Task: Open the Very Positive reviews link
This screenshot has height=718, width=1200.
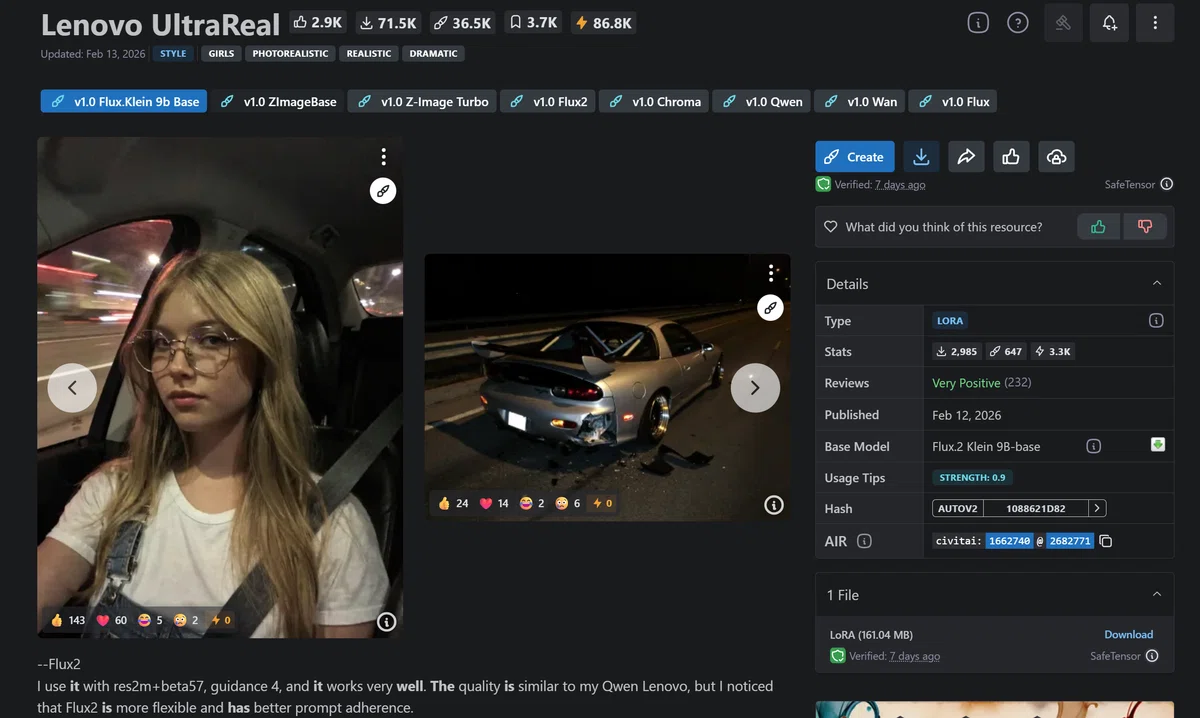Action: tap(966, 383)
